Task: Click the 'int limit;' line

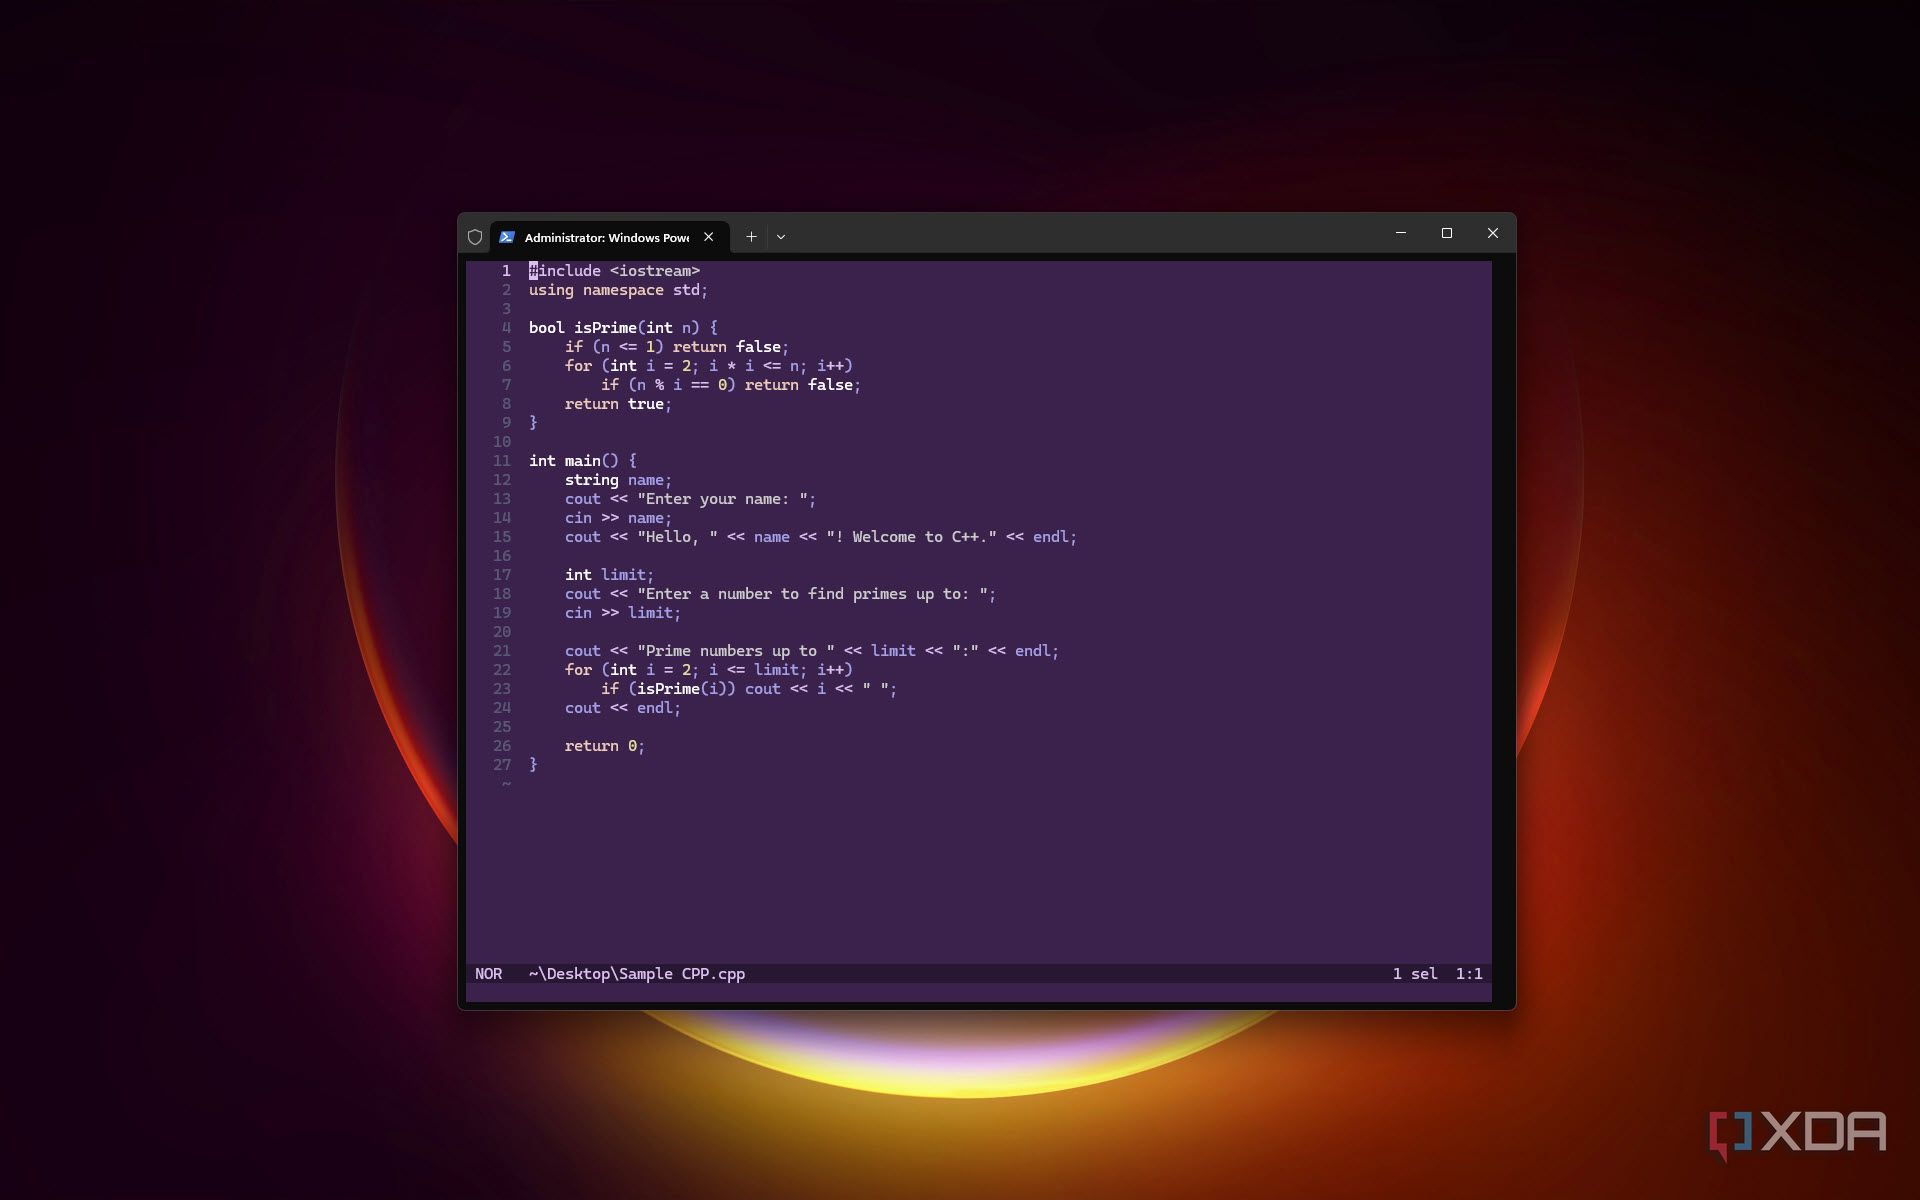Action: [609, 575]
